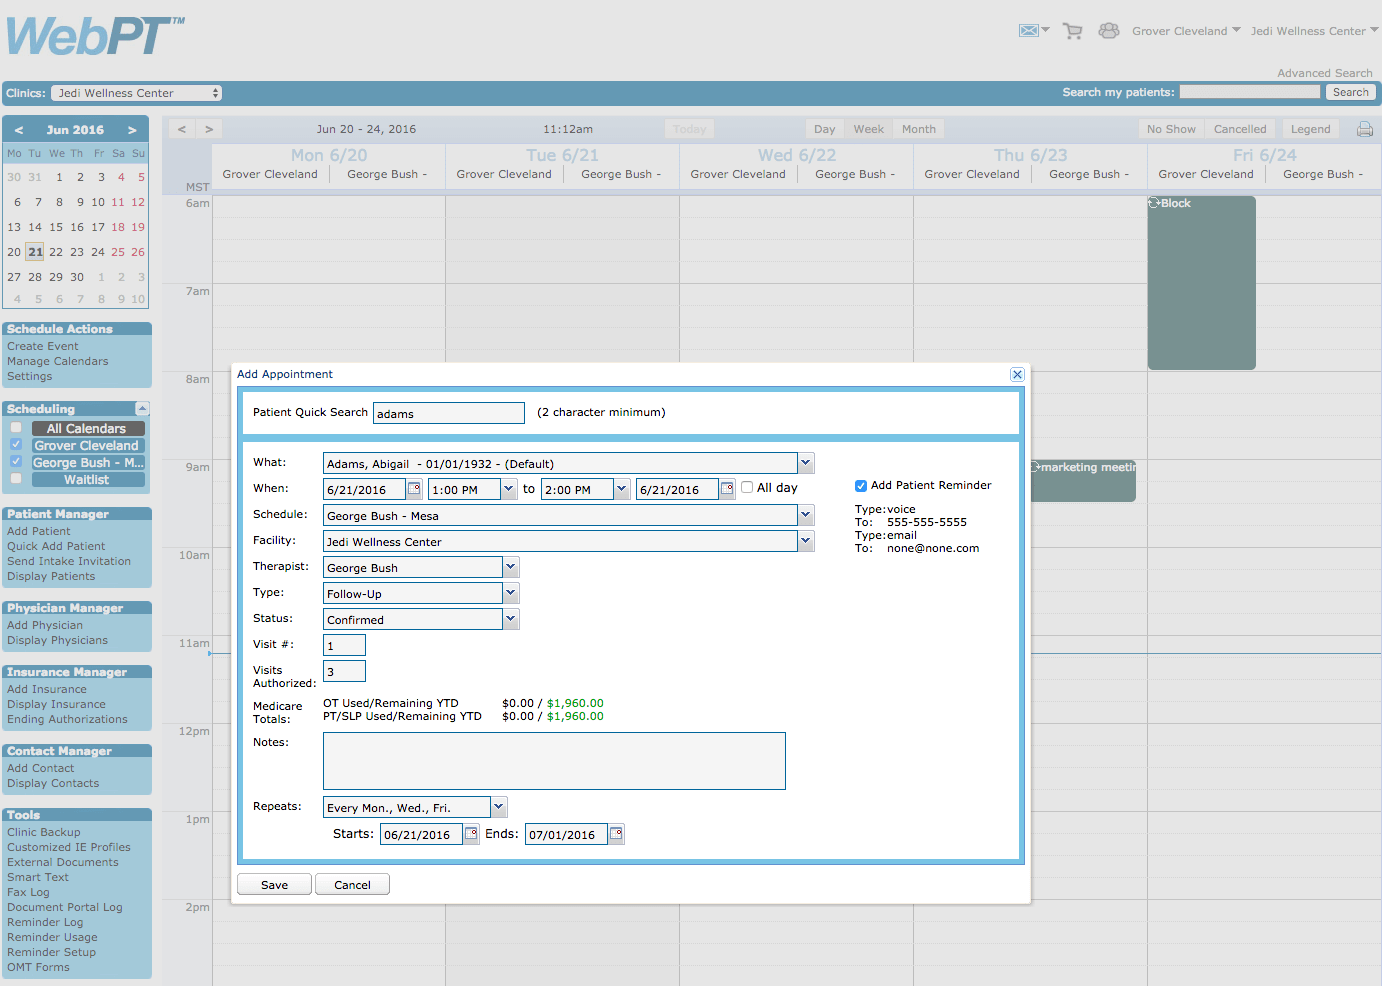Switch to Month view
1382x986 pixels.
919,129
